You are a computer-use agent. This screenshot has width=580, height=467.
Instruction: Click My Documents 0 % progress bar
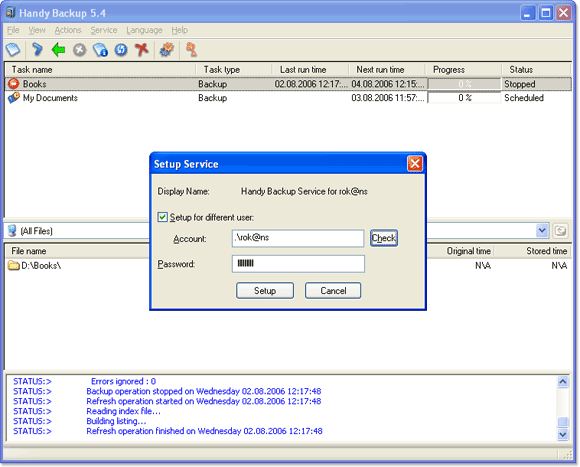[464, 98]
